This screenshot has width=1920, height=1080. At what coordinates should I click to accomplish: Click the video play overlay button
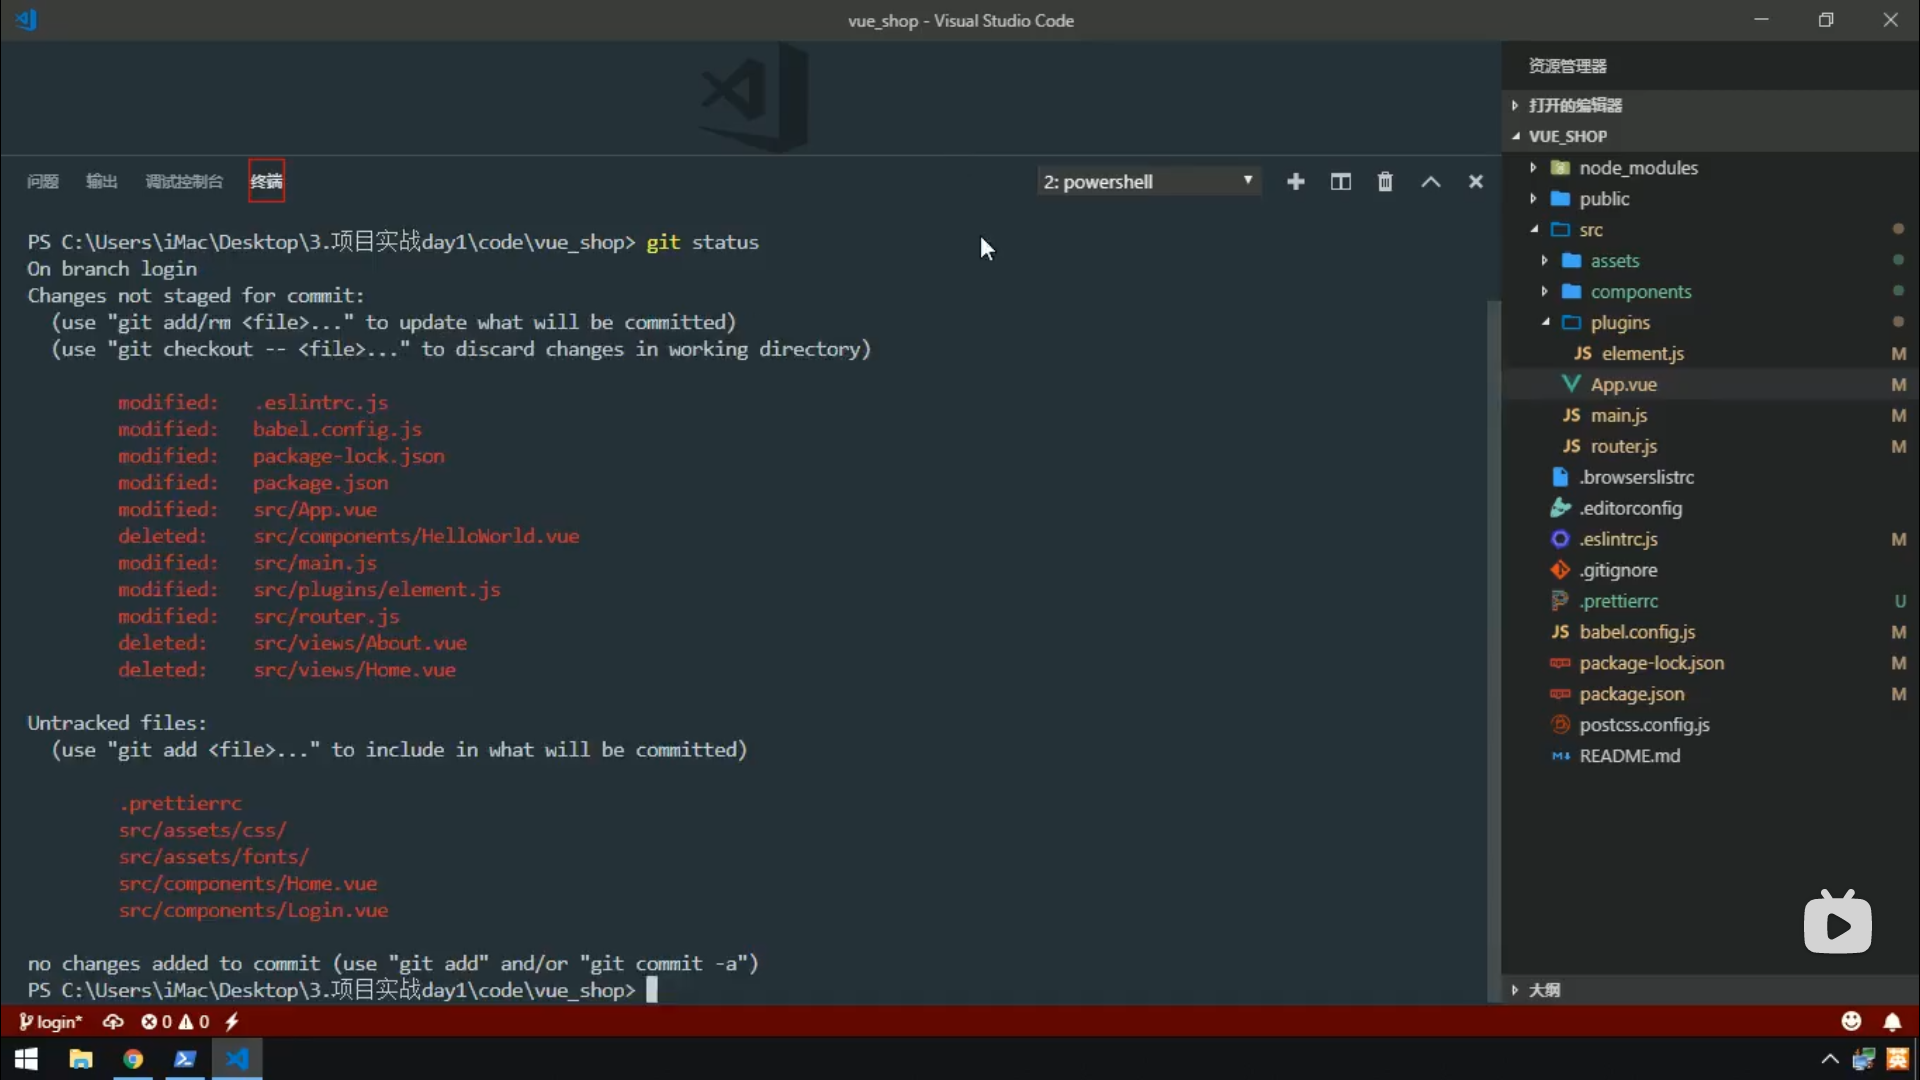click(x=1838, y=923)
